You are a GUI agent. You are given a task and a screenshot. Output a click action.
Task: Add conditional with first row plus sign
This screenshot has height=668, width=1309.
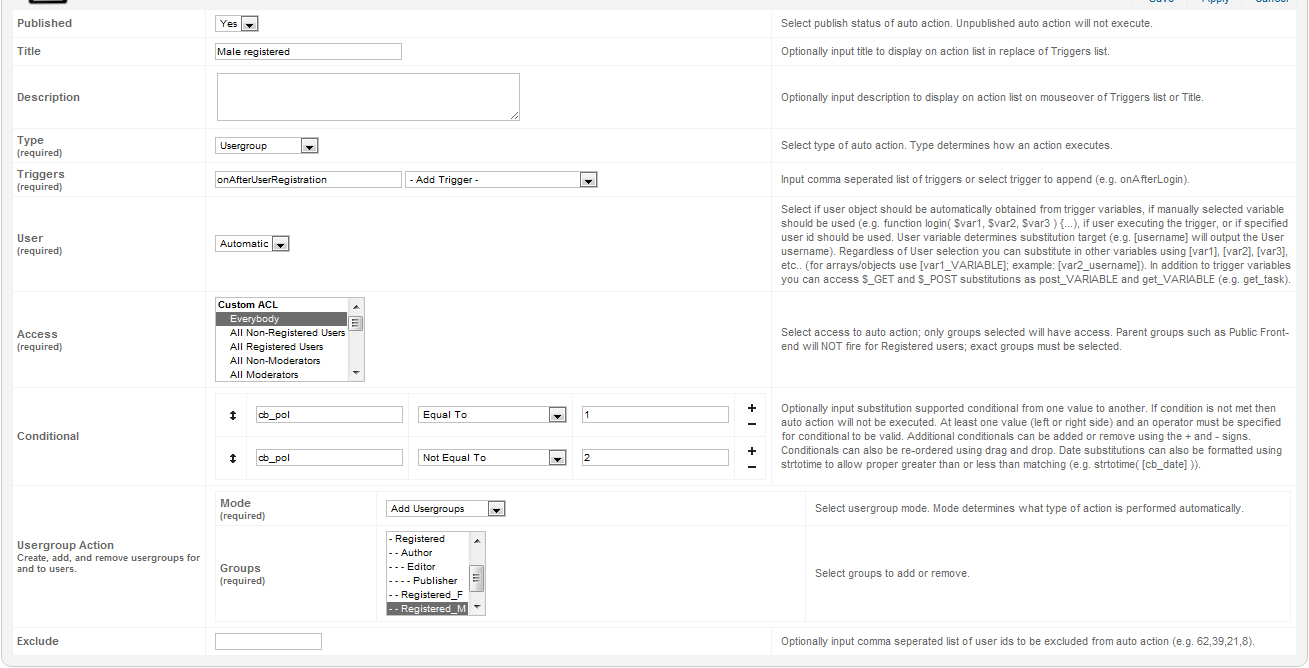(751, 407)
